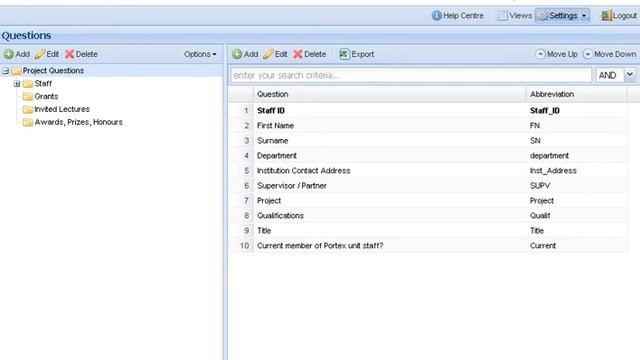Move the selected question up

click(556, 54)
